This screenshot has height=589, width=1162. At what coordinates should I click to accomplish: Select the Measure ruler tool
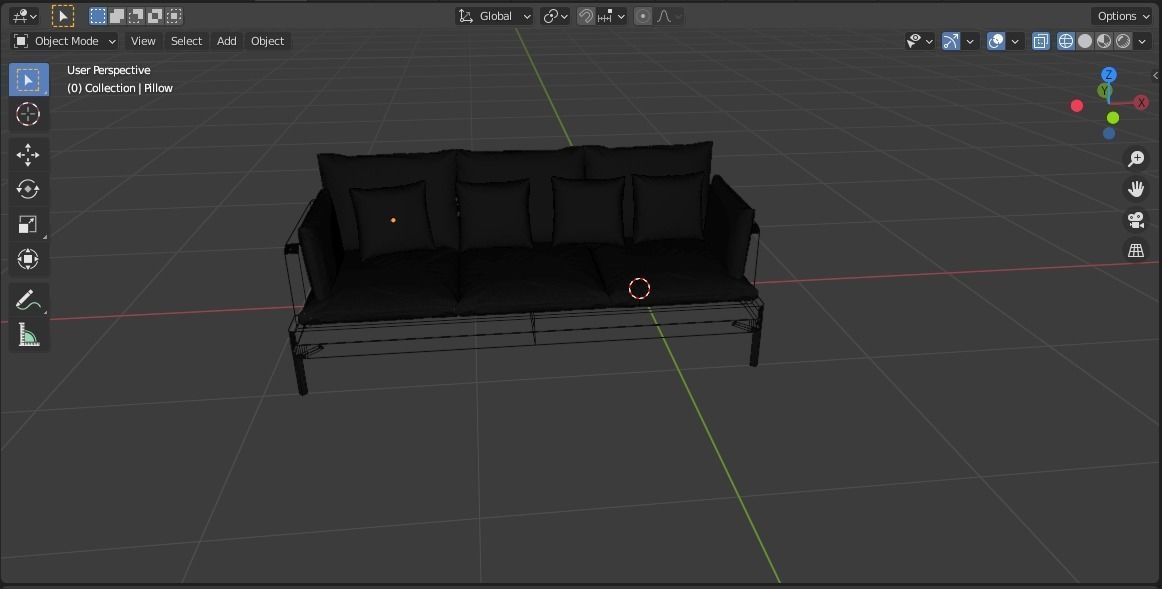(28, 335)
